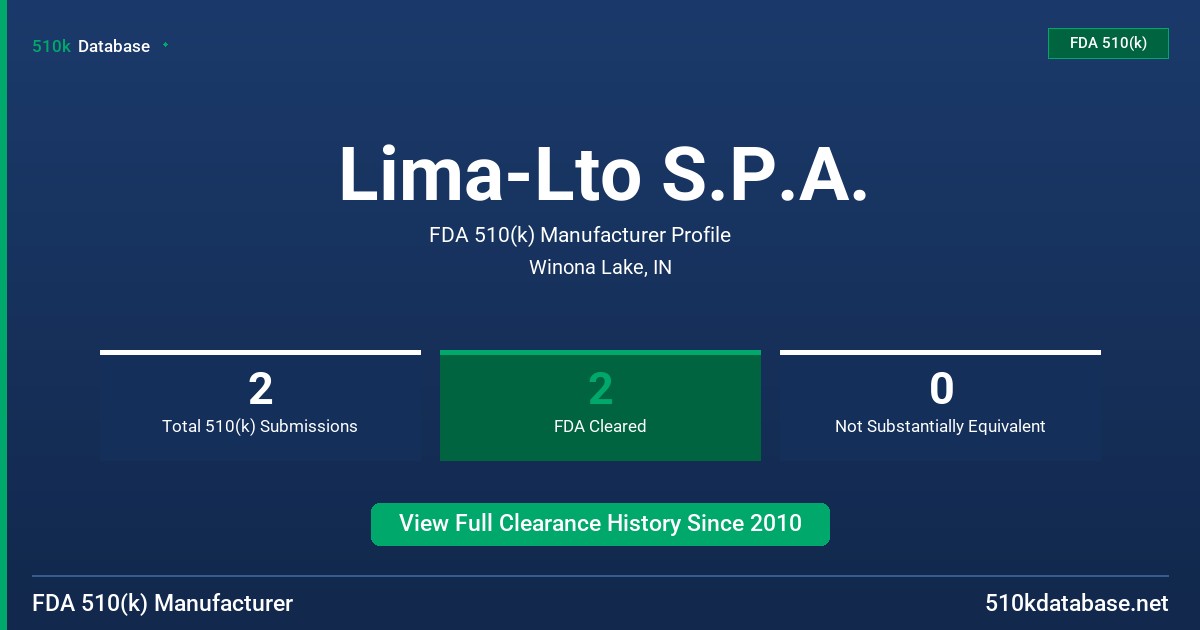Select the FDA Cleared stat card
The image size is (1200, 630).
pos(600,405)
